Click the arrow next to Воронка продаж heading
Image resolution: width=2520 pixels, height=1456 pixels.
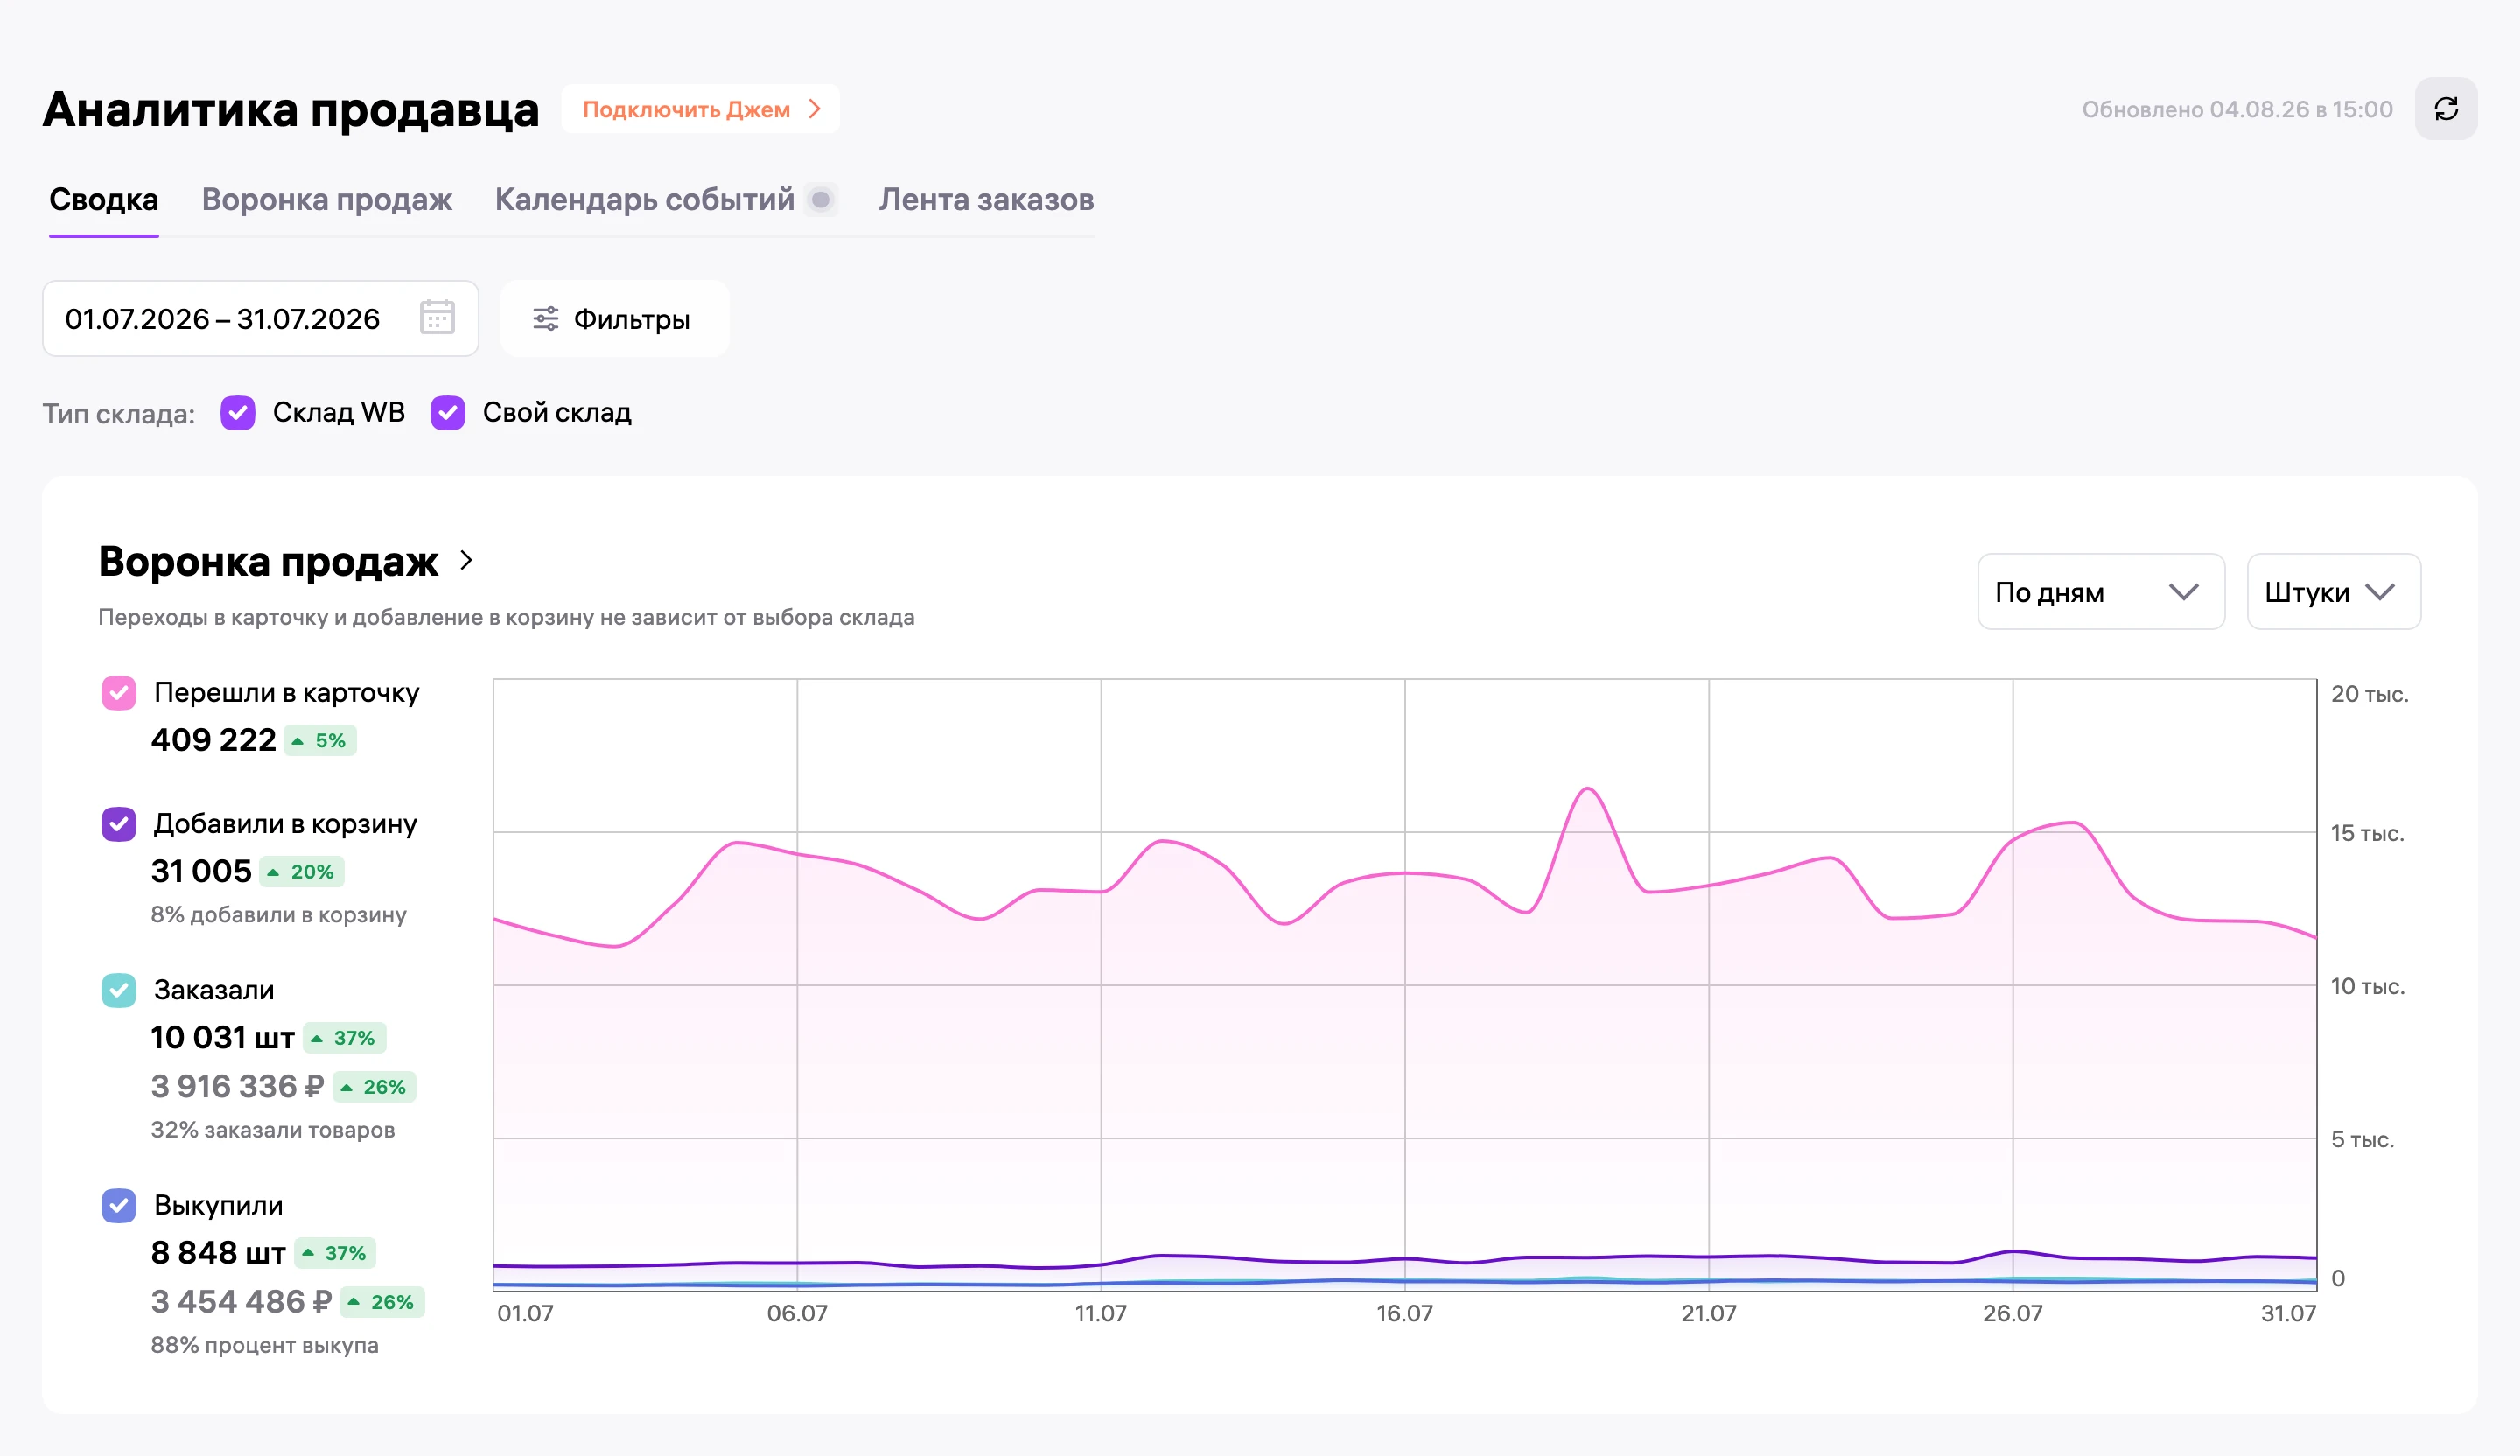coord(466,560)
